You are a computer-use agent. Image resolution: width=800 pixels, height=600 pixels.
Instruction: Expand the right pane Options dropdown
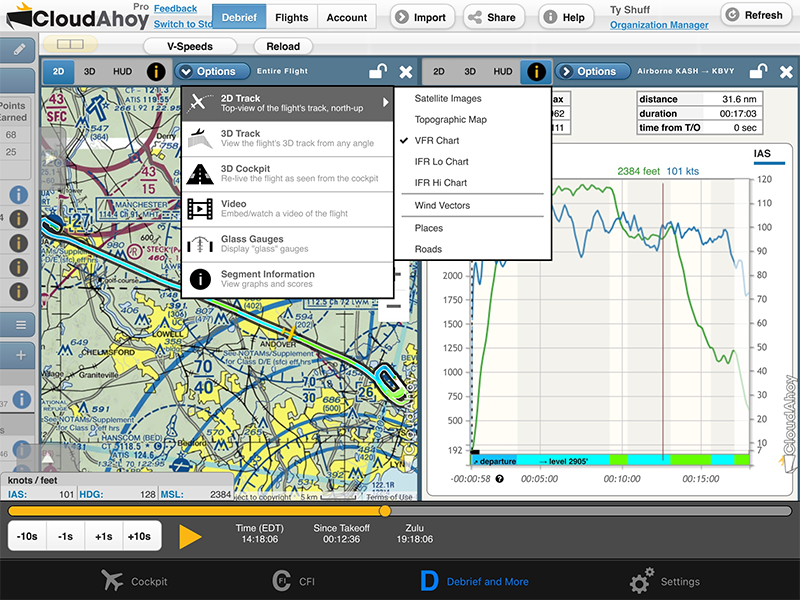pos(592,71)
